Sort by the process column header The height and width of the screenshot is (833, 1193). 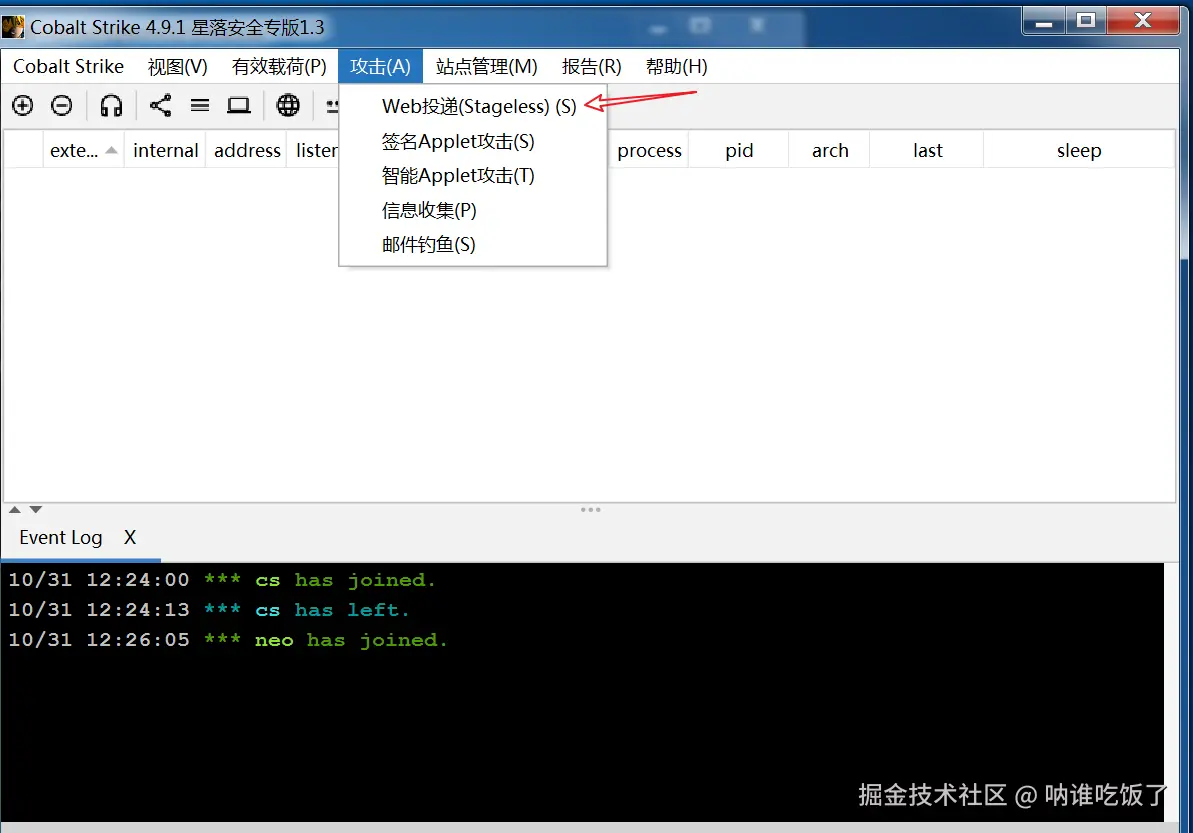point(649,151)
